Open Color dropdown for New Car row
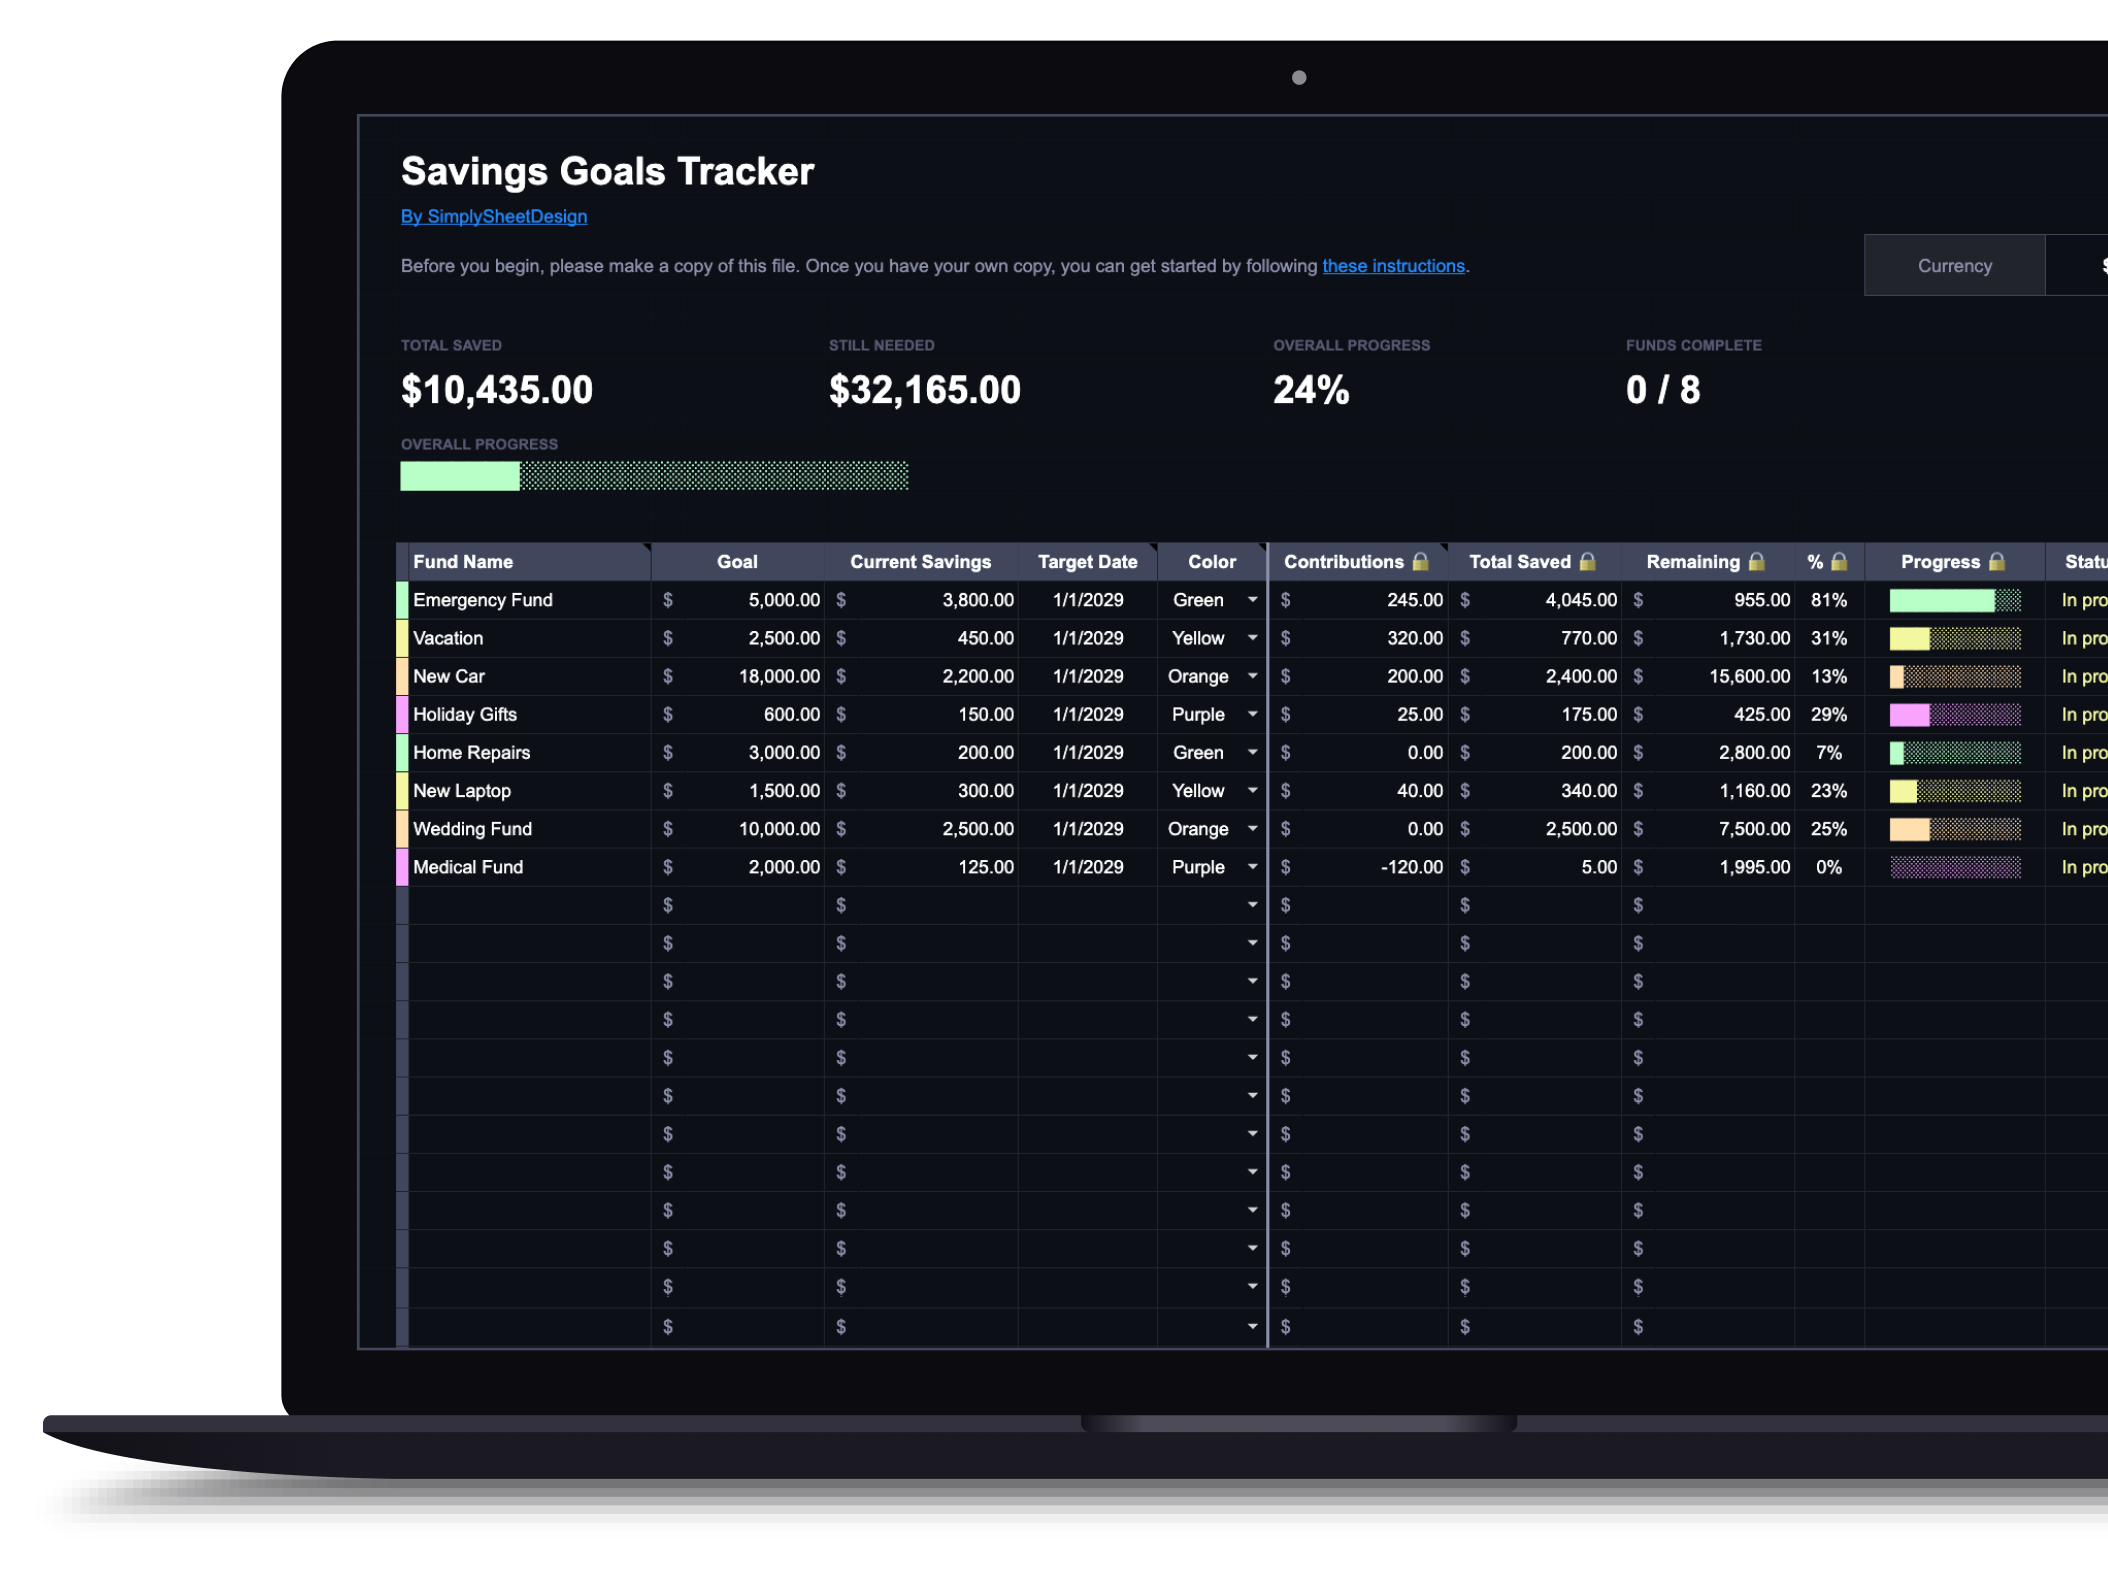 point(1252,676)
